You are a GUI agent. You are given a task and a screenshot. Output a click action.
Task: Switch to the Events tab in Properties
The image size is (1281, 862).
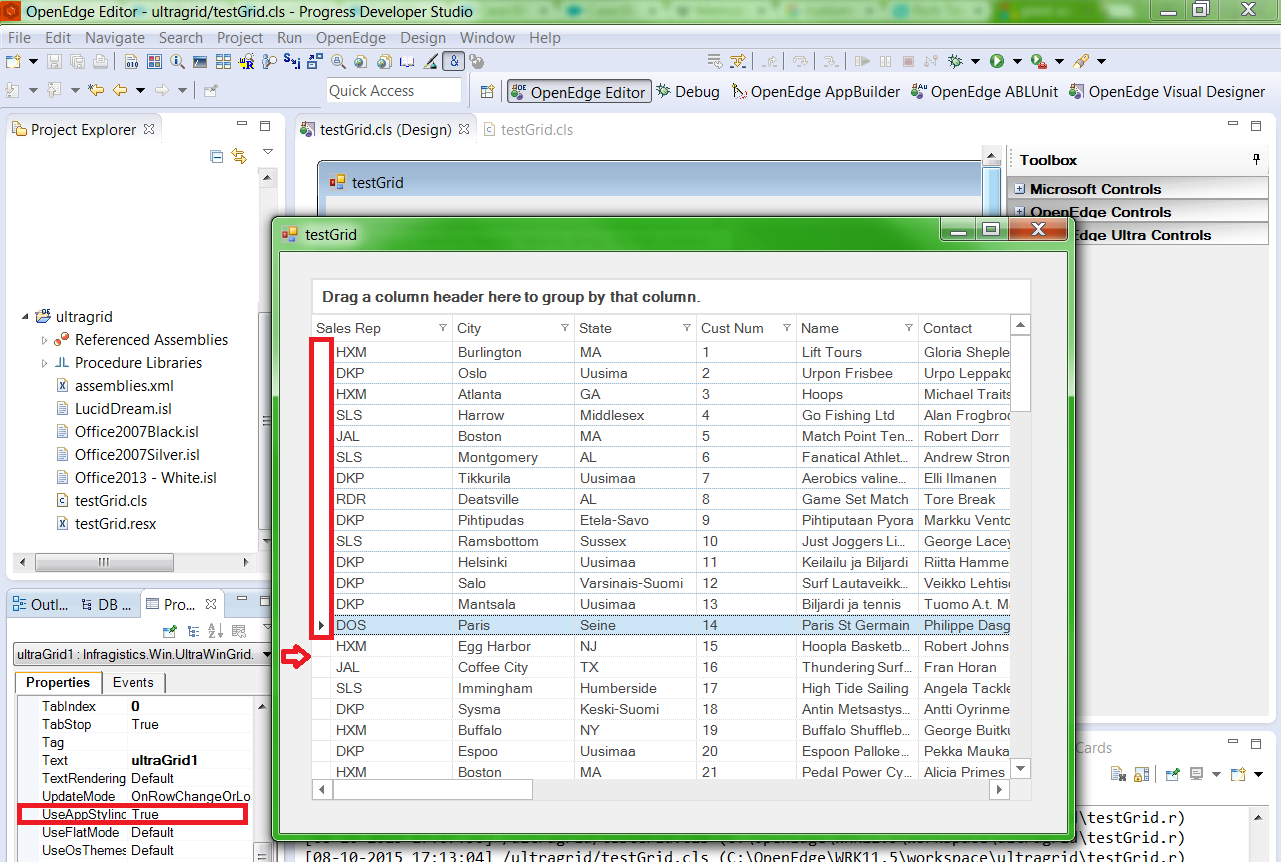point(133,682)
